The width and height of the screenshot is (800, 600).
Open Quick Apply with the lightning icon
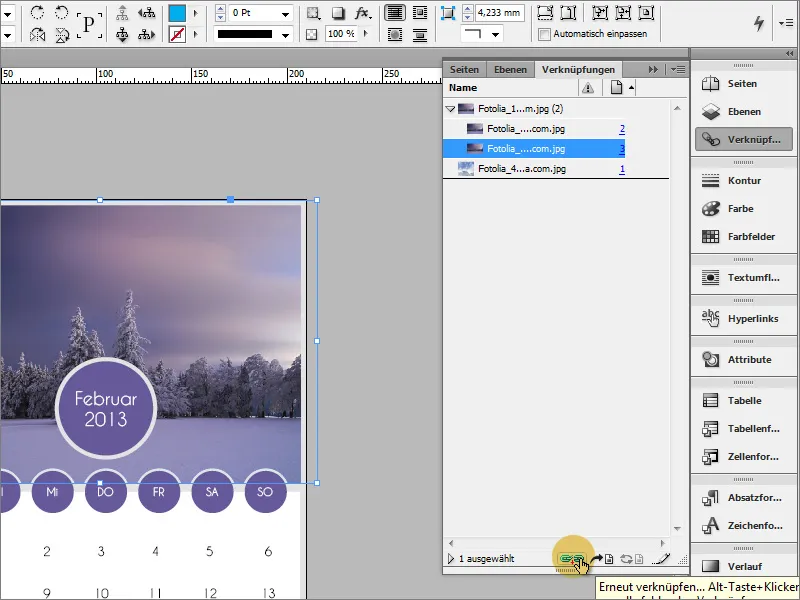click(x=759, y=23)
